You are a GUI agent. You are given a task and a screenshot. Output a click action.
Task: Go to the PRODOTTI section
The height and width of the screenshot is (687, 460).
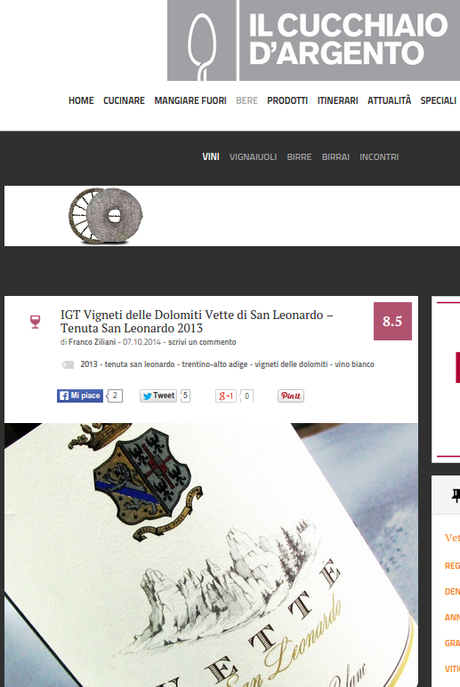(287, 101)
